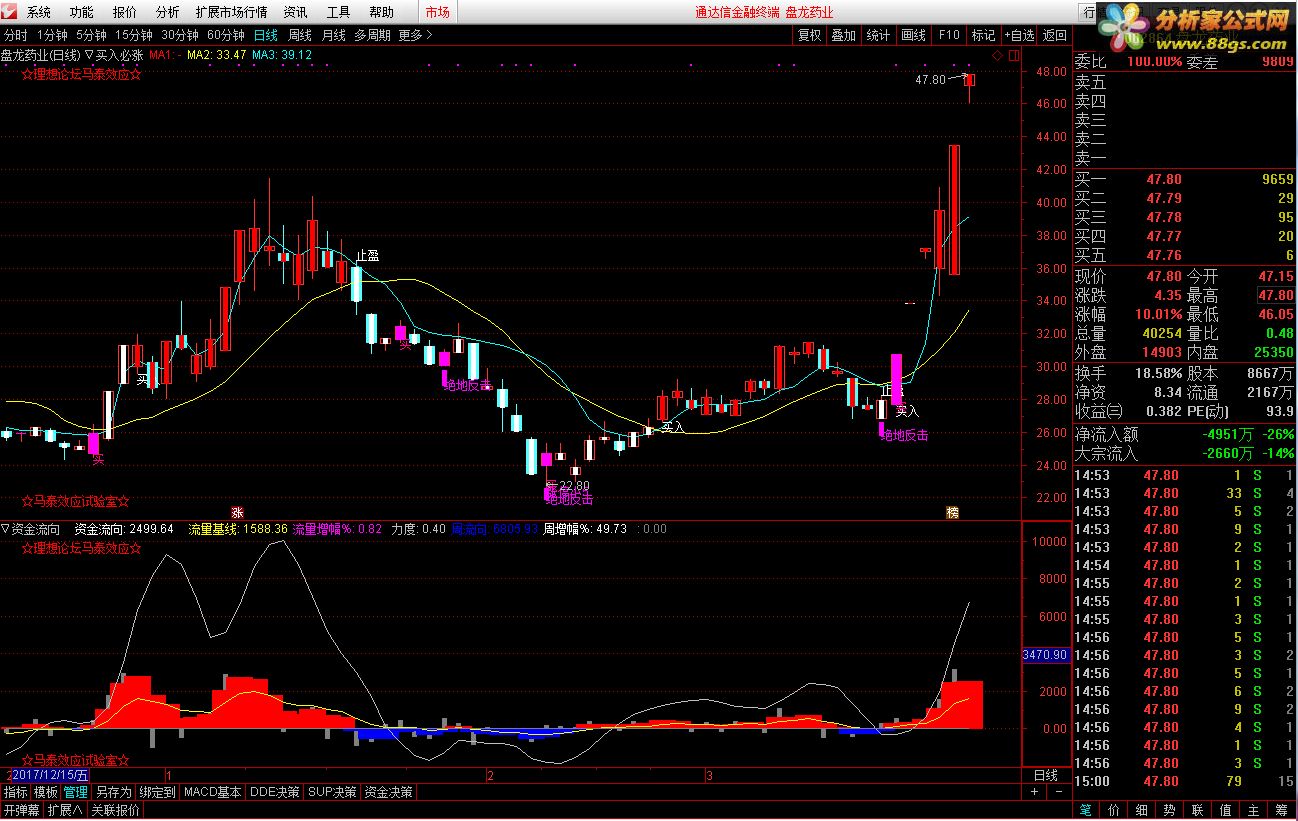This screenshot has height=821, width=1298.
Task: Click the 标记 mark button
Action: [983, 34]
